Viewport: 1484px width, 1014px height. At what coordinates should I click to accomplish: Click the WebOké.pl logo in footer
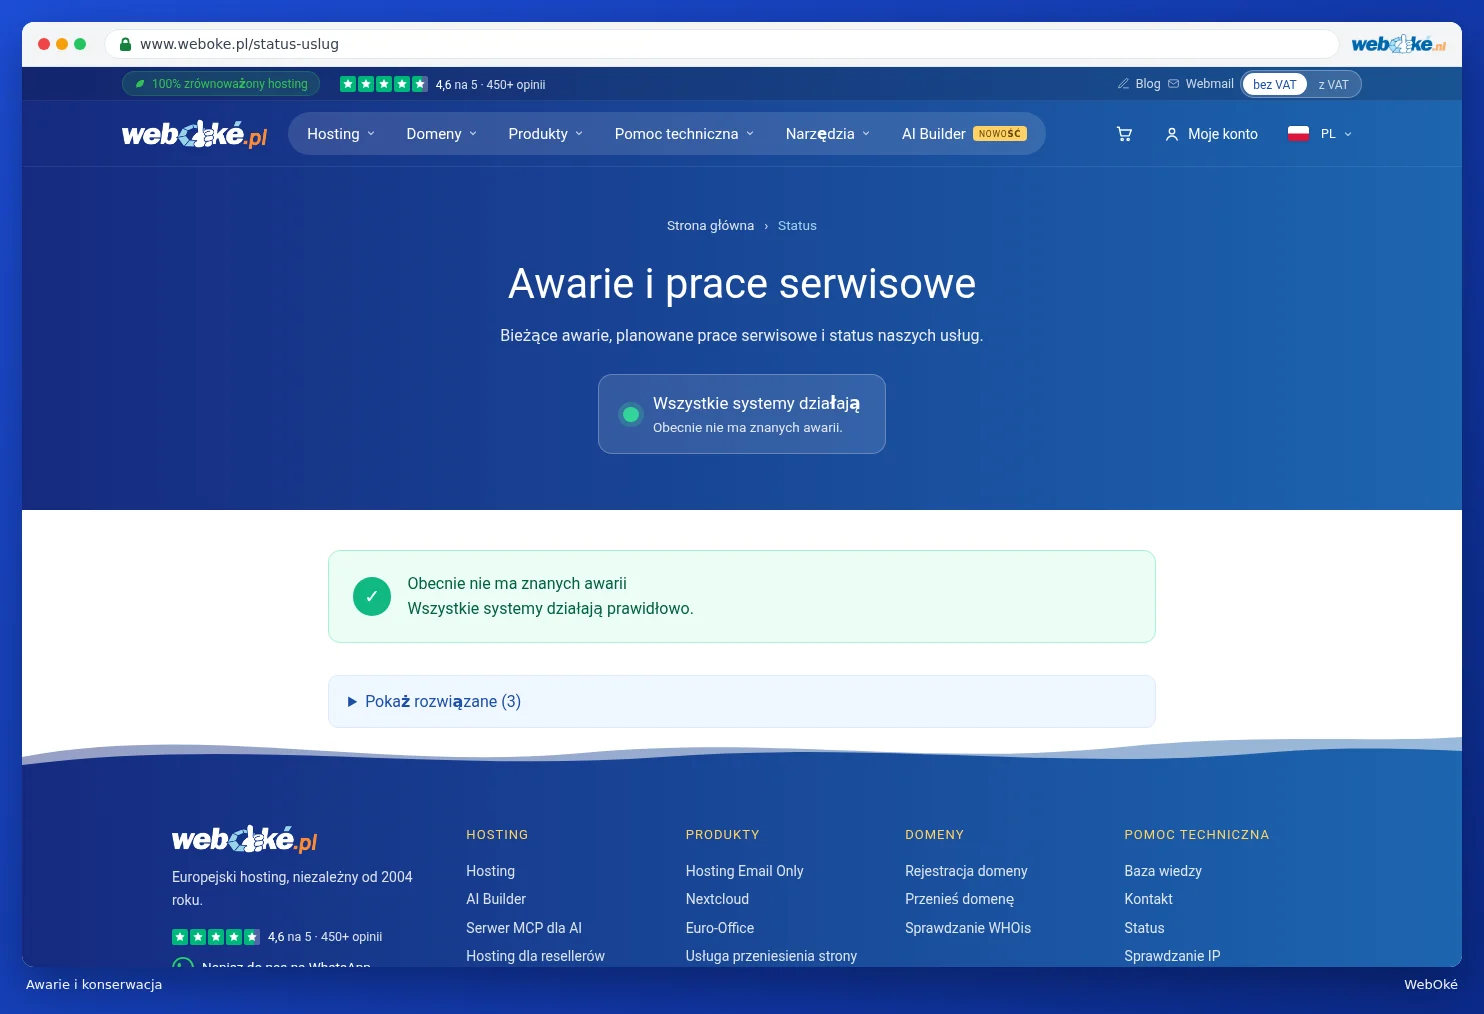point(244,839)
